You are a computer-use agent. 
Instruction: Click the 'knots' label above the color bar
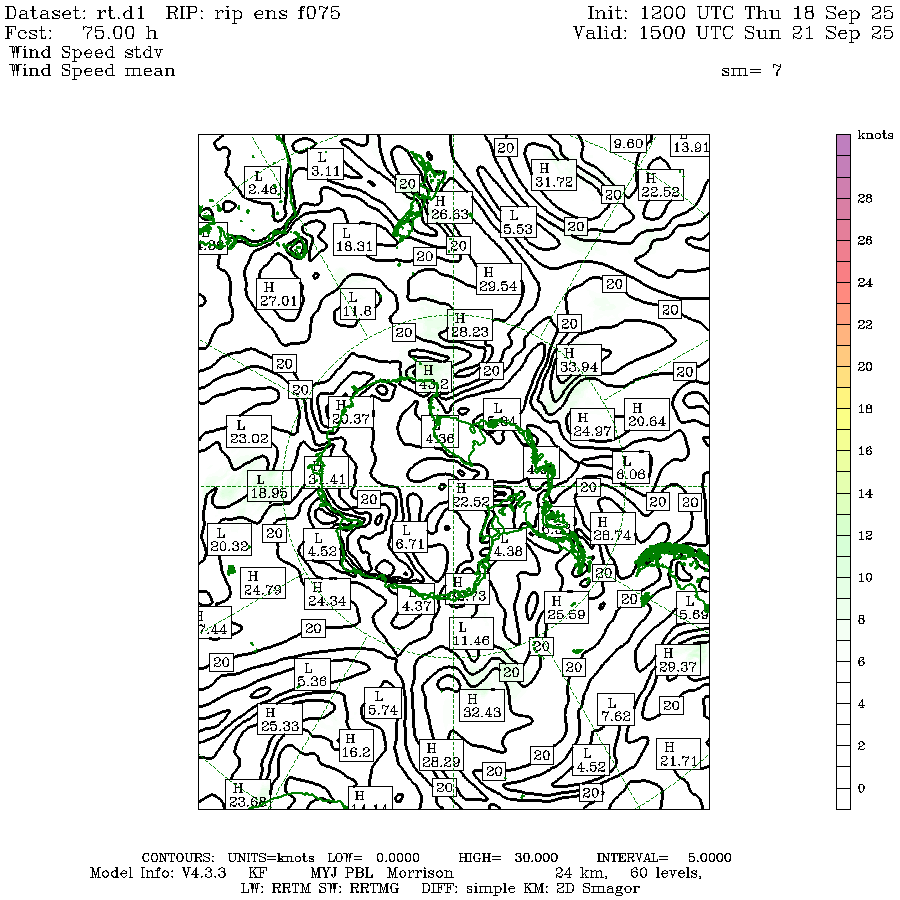(x=875, y=134)
